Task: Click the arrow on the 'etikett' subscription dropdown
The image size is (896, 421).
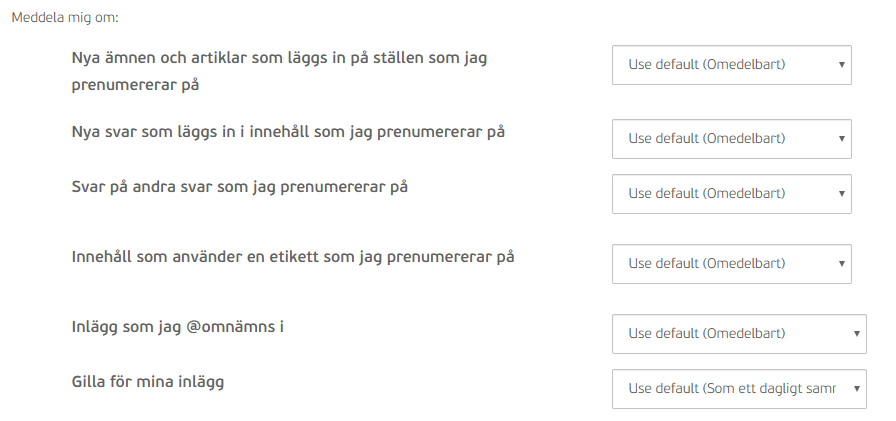Action: click(x=839, y=264)
